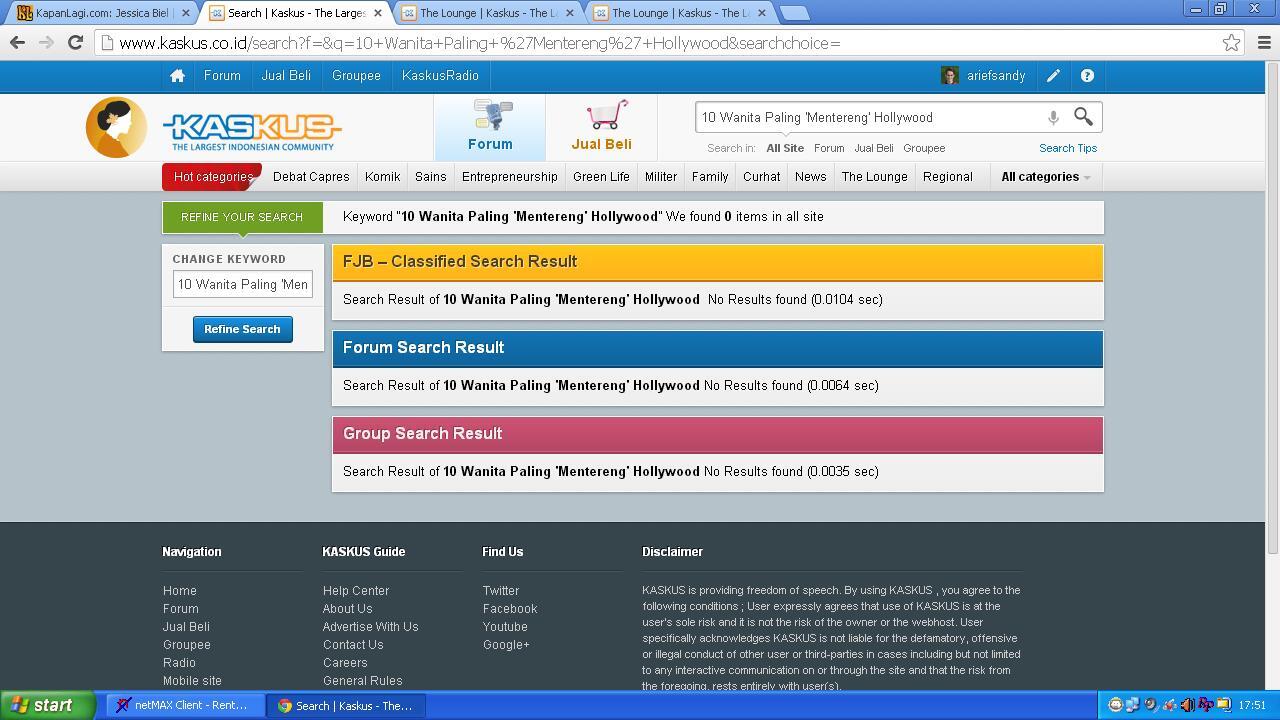Viewport: 1280px width, 720px height.
Task: Click the magnifier search icon
Action: pos(1083,117)
